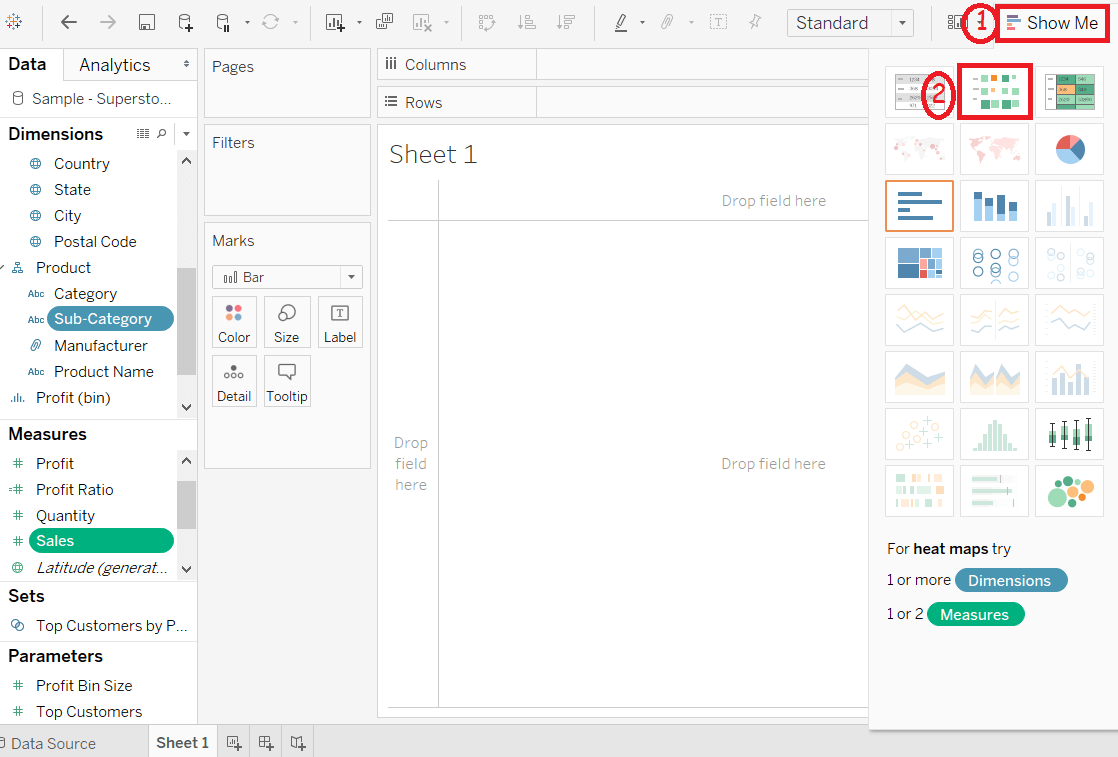The height and width of the screenshot is (757, 1118).
Task: Click the undo back arrow in toolbar
Action: click(68, 23)
